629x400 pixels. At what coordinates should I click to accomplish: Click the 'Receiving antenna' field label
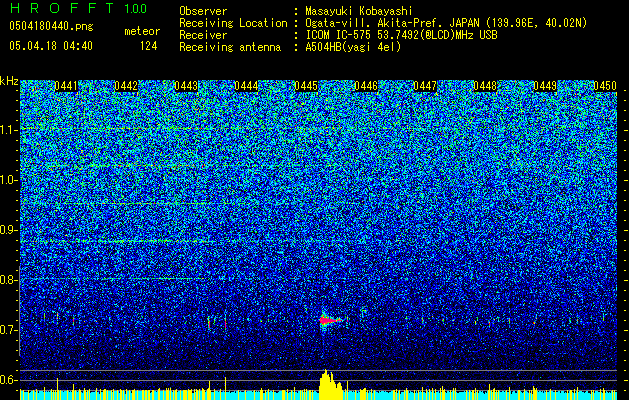point(230,47)
